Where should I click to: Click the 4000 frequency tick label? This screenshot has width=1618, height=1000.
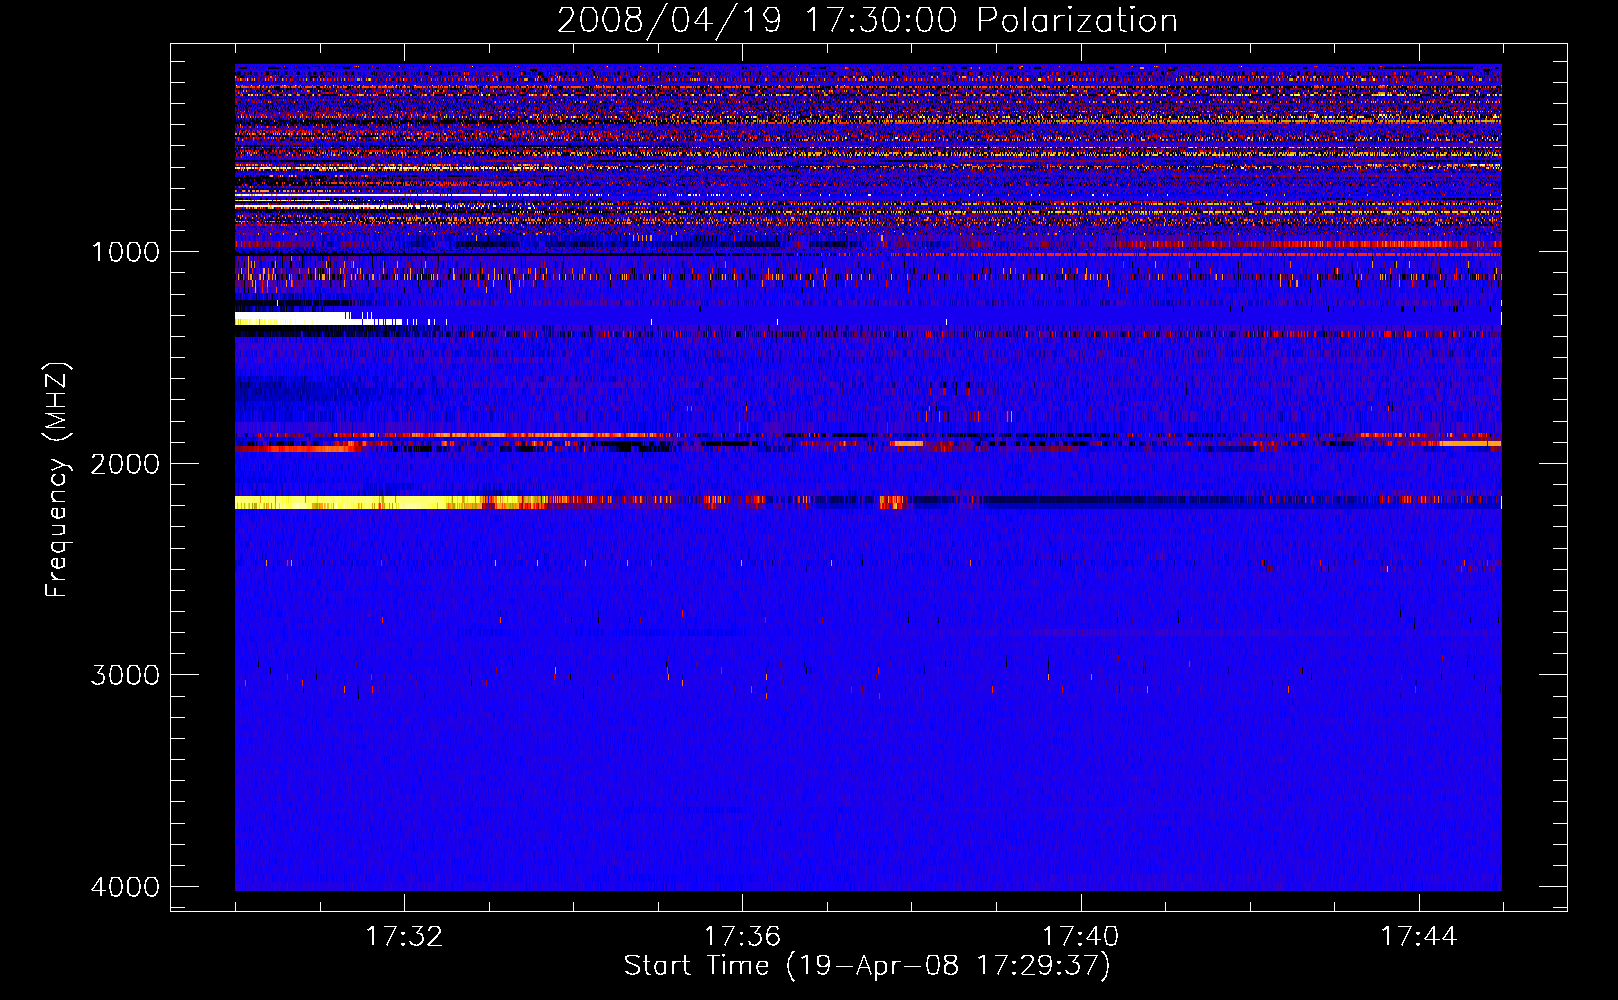pyautogui.click(x=125, y=887)
